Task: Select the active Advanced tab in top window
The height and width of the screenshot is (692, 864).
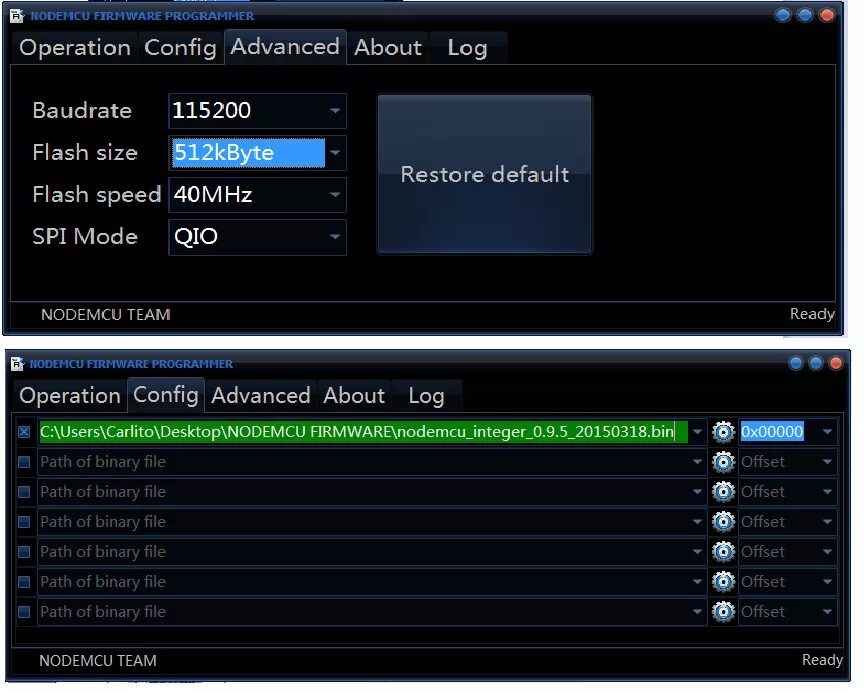Action: 285,47
